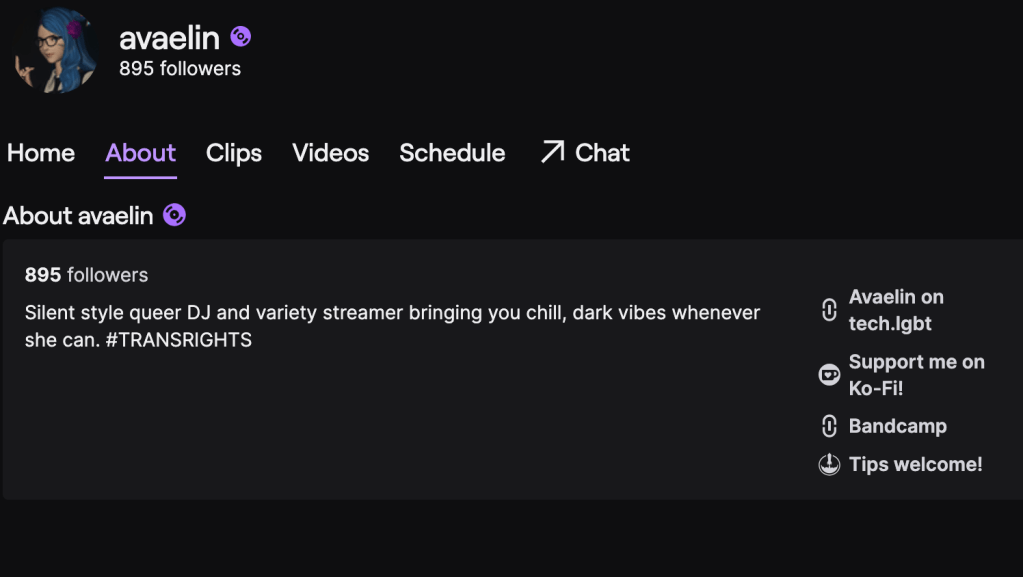Click the link icon beside Bandcamp

(x=829, y=426)
